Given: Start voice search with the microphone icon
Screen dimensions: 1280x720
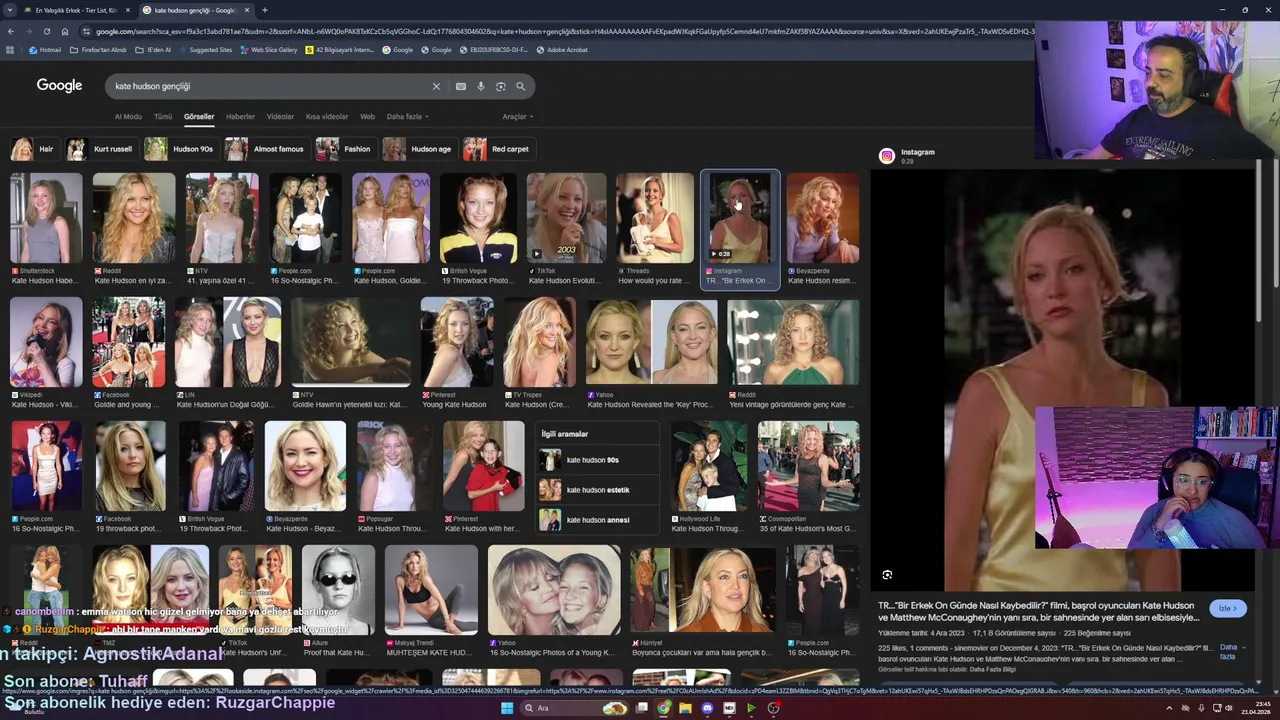Looking at the screenshot, I should pyautogui.click(x=481, y=86).
